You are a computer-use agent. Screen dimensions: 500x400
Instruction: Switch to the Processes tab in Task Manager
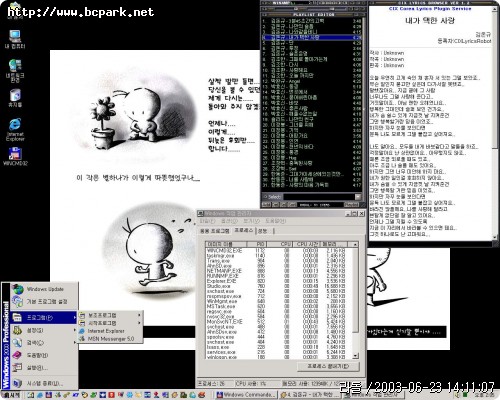(x=243, y=230)
